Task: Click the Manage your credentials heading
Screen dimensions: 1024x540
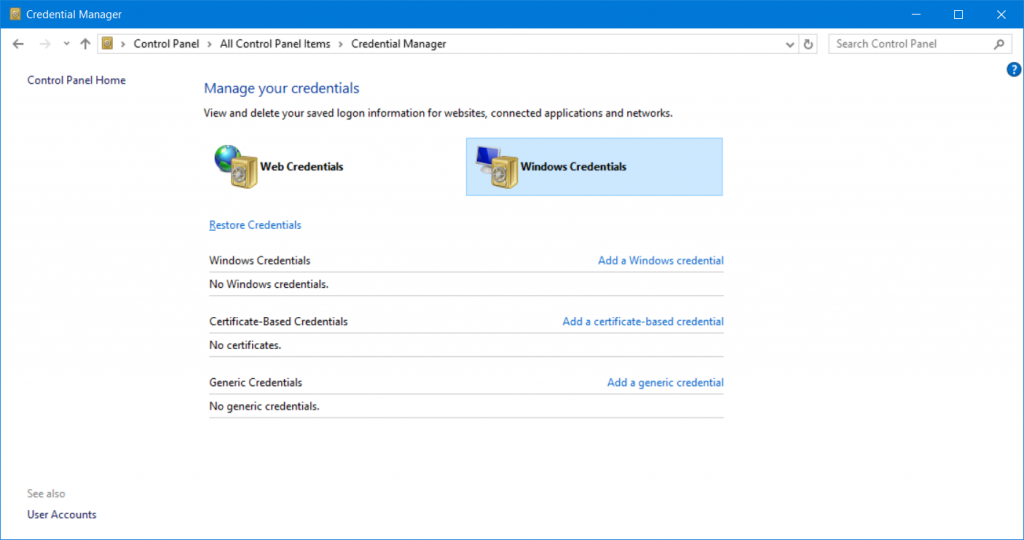Action: [281, 88]
